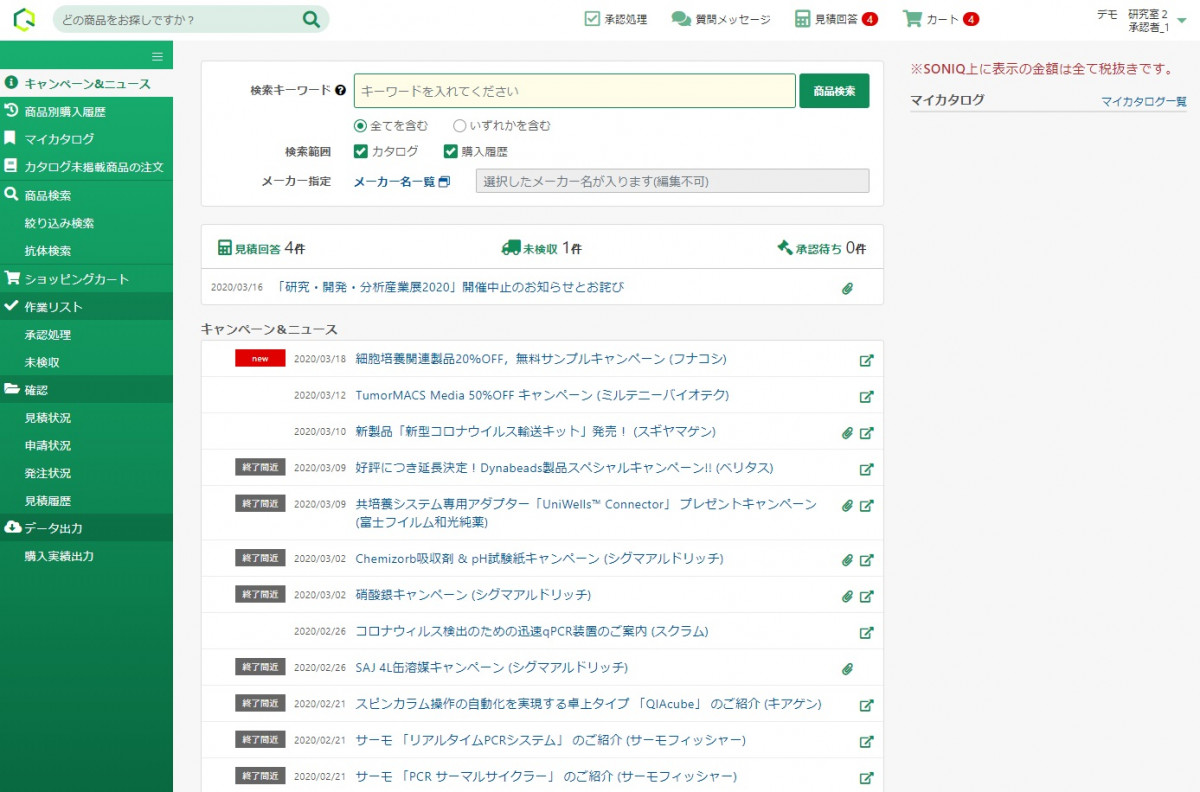Screen dimensions: 1200x792
Task: Open 見積回答 4件 summary
Action: pyautogui.click(x=261, y=248)
